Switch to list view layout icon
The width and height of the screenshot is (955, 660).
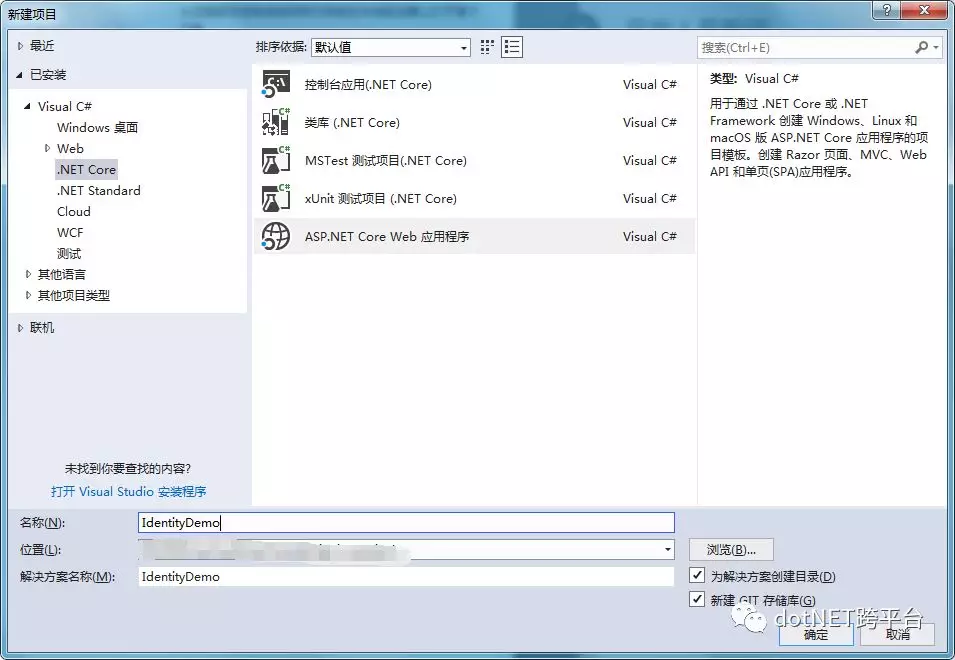pyautogui.click(x=512, y=47)
